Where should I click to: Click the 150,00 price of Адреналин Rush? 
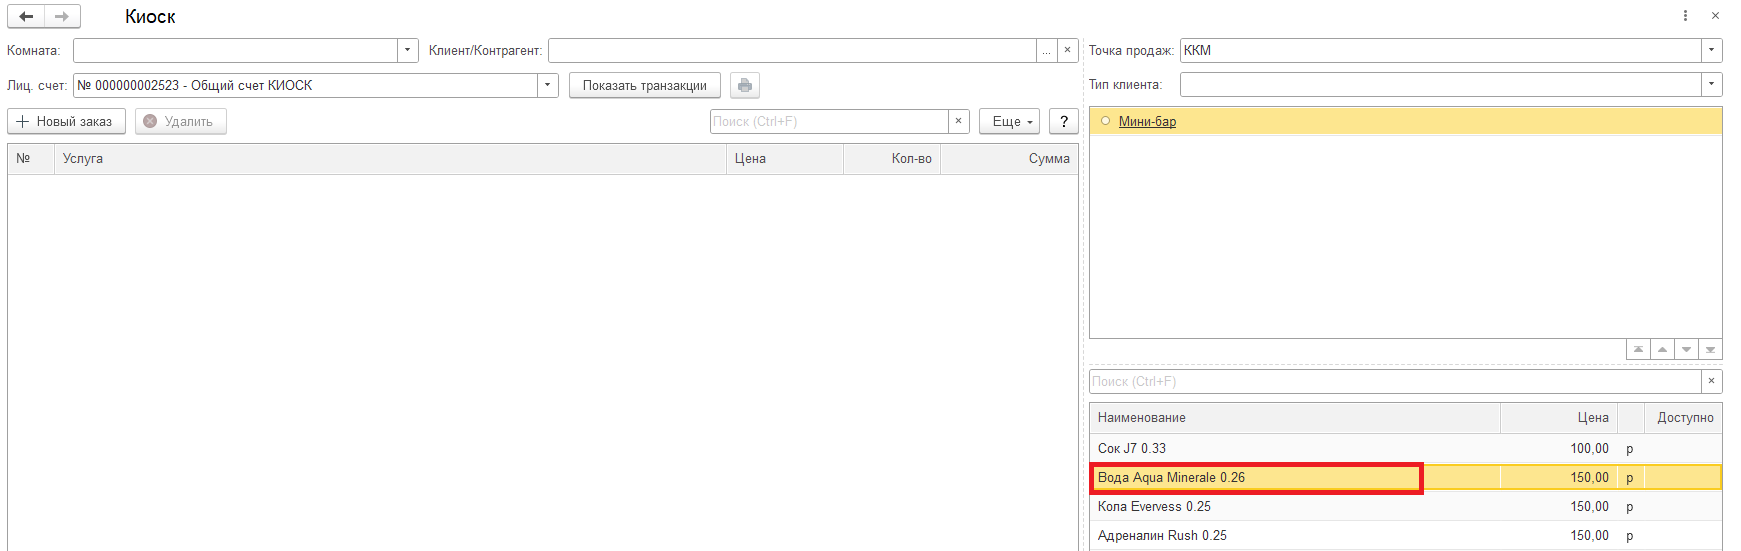click(1589, 535)
